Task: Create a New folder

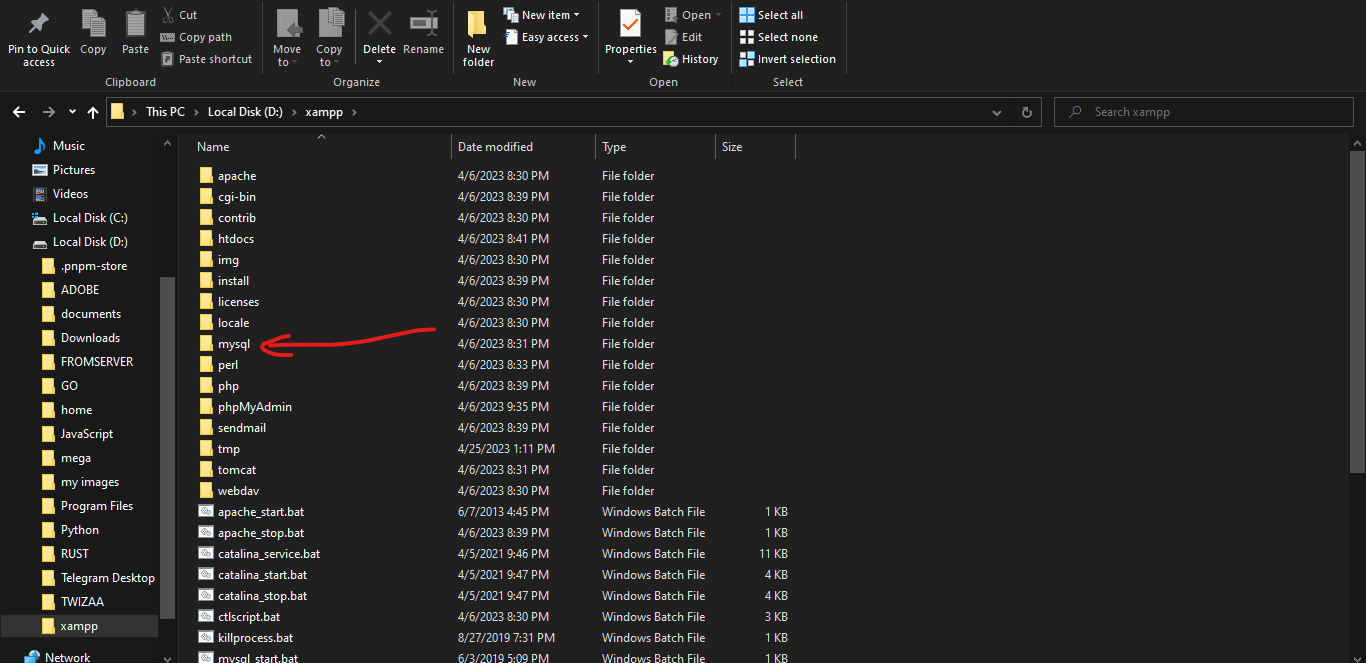Action: [478, 38]
